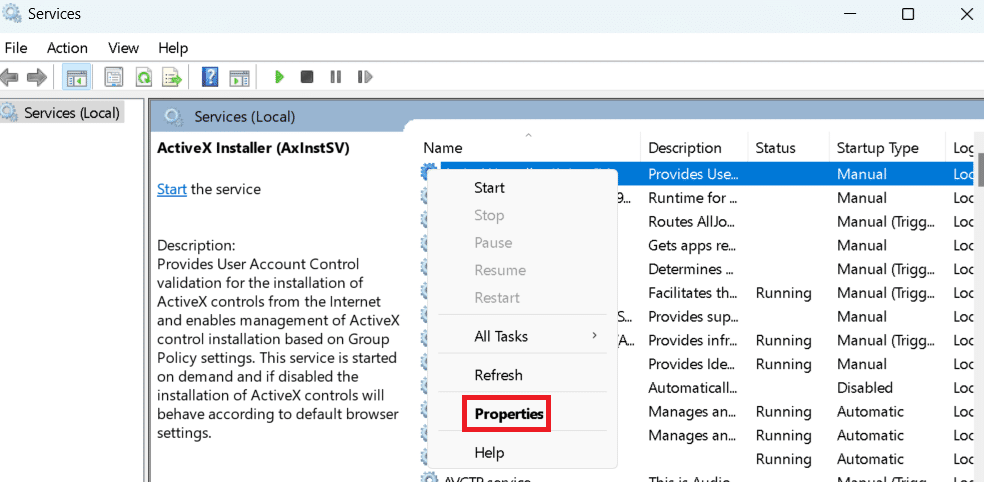Click the Show/Hide Action Pane toolbar icon
Viewport: 984px width, 482px height.
click(239, 77)
